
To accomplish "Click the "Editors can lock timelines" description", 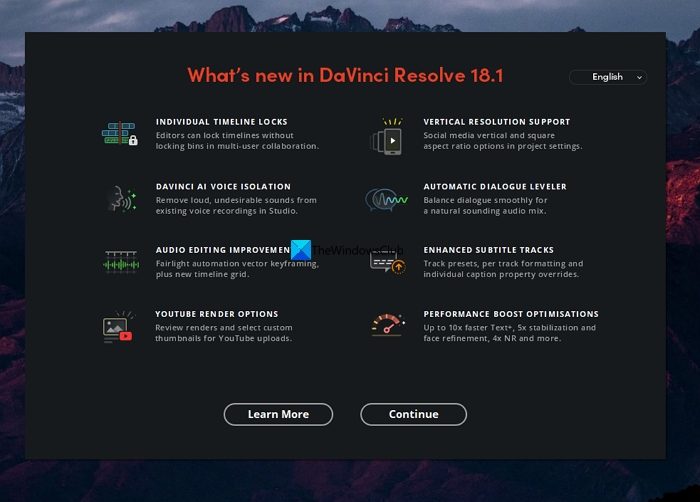I will click(x=238, y=141).
